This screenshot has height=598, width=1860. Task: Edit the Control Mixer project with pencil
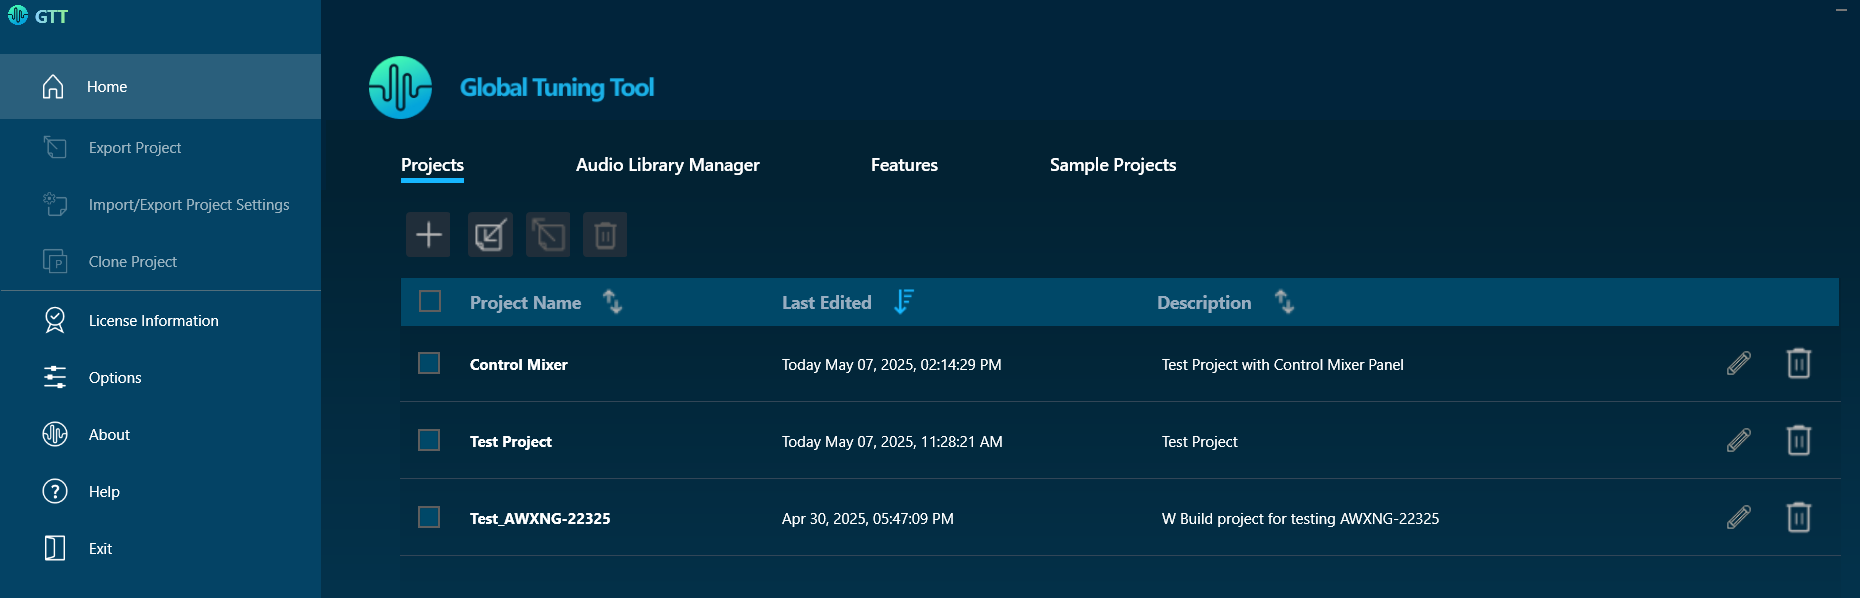click(1739, 363)
